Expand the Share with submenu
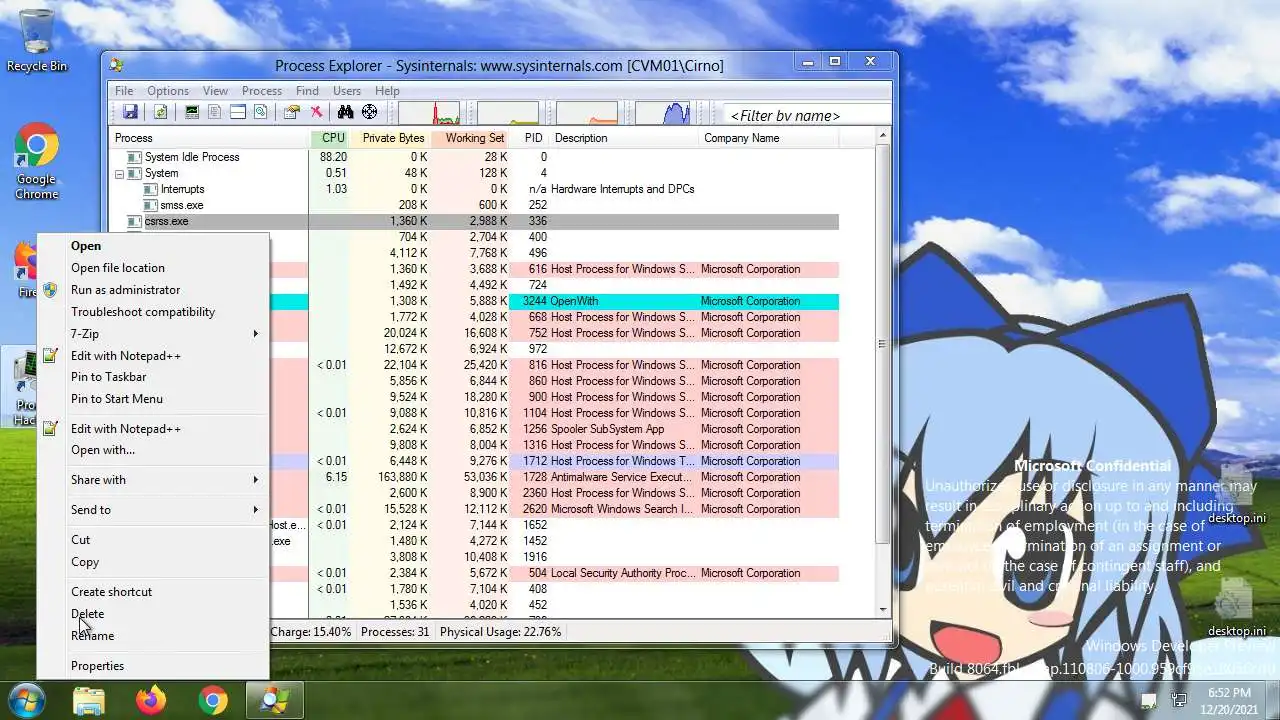Image resolution: width=1280 pixels, height=720 pixels. point(153,480)
